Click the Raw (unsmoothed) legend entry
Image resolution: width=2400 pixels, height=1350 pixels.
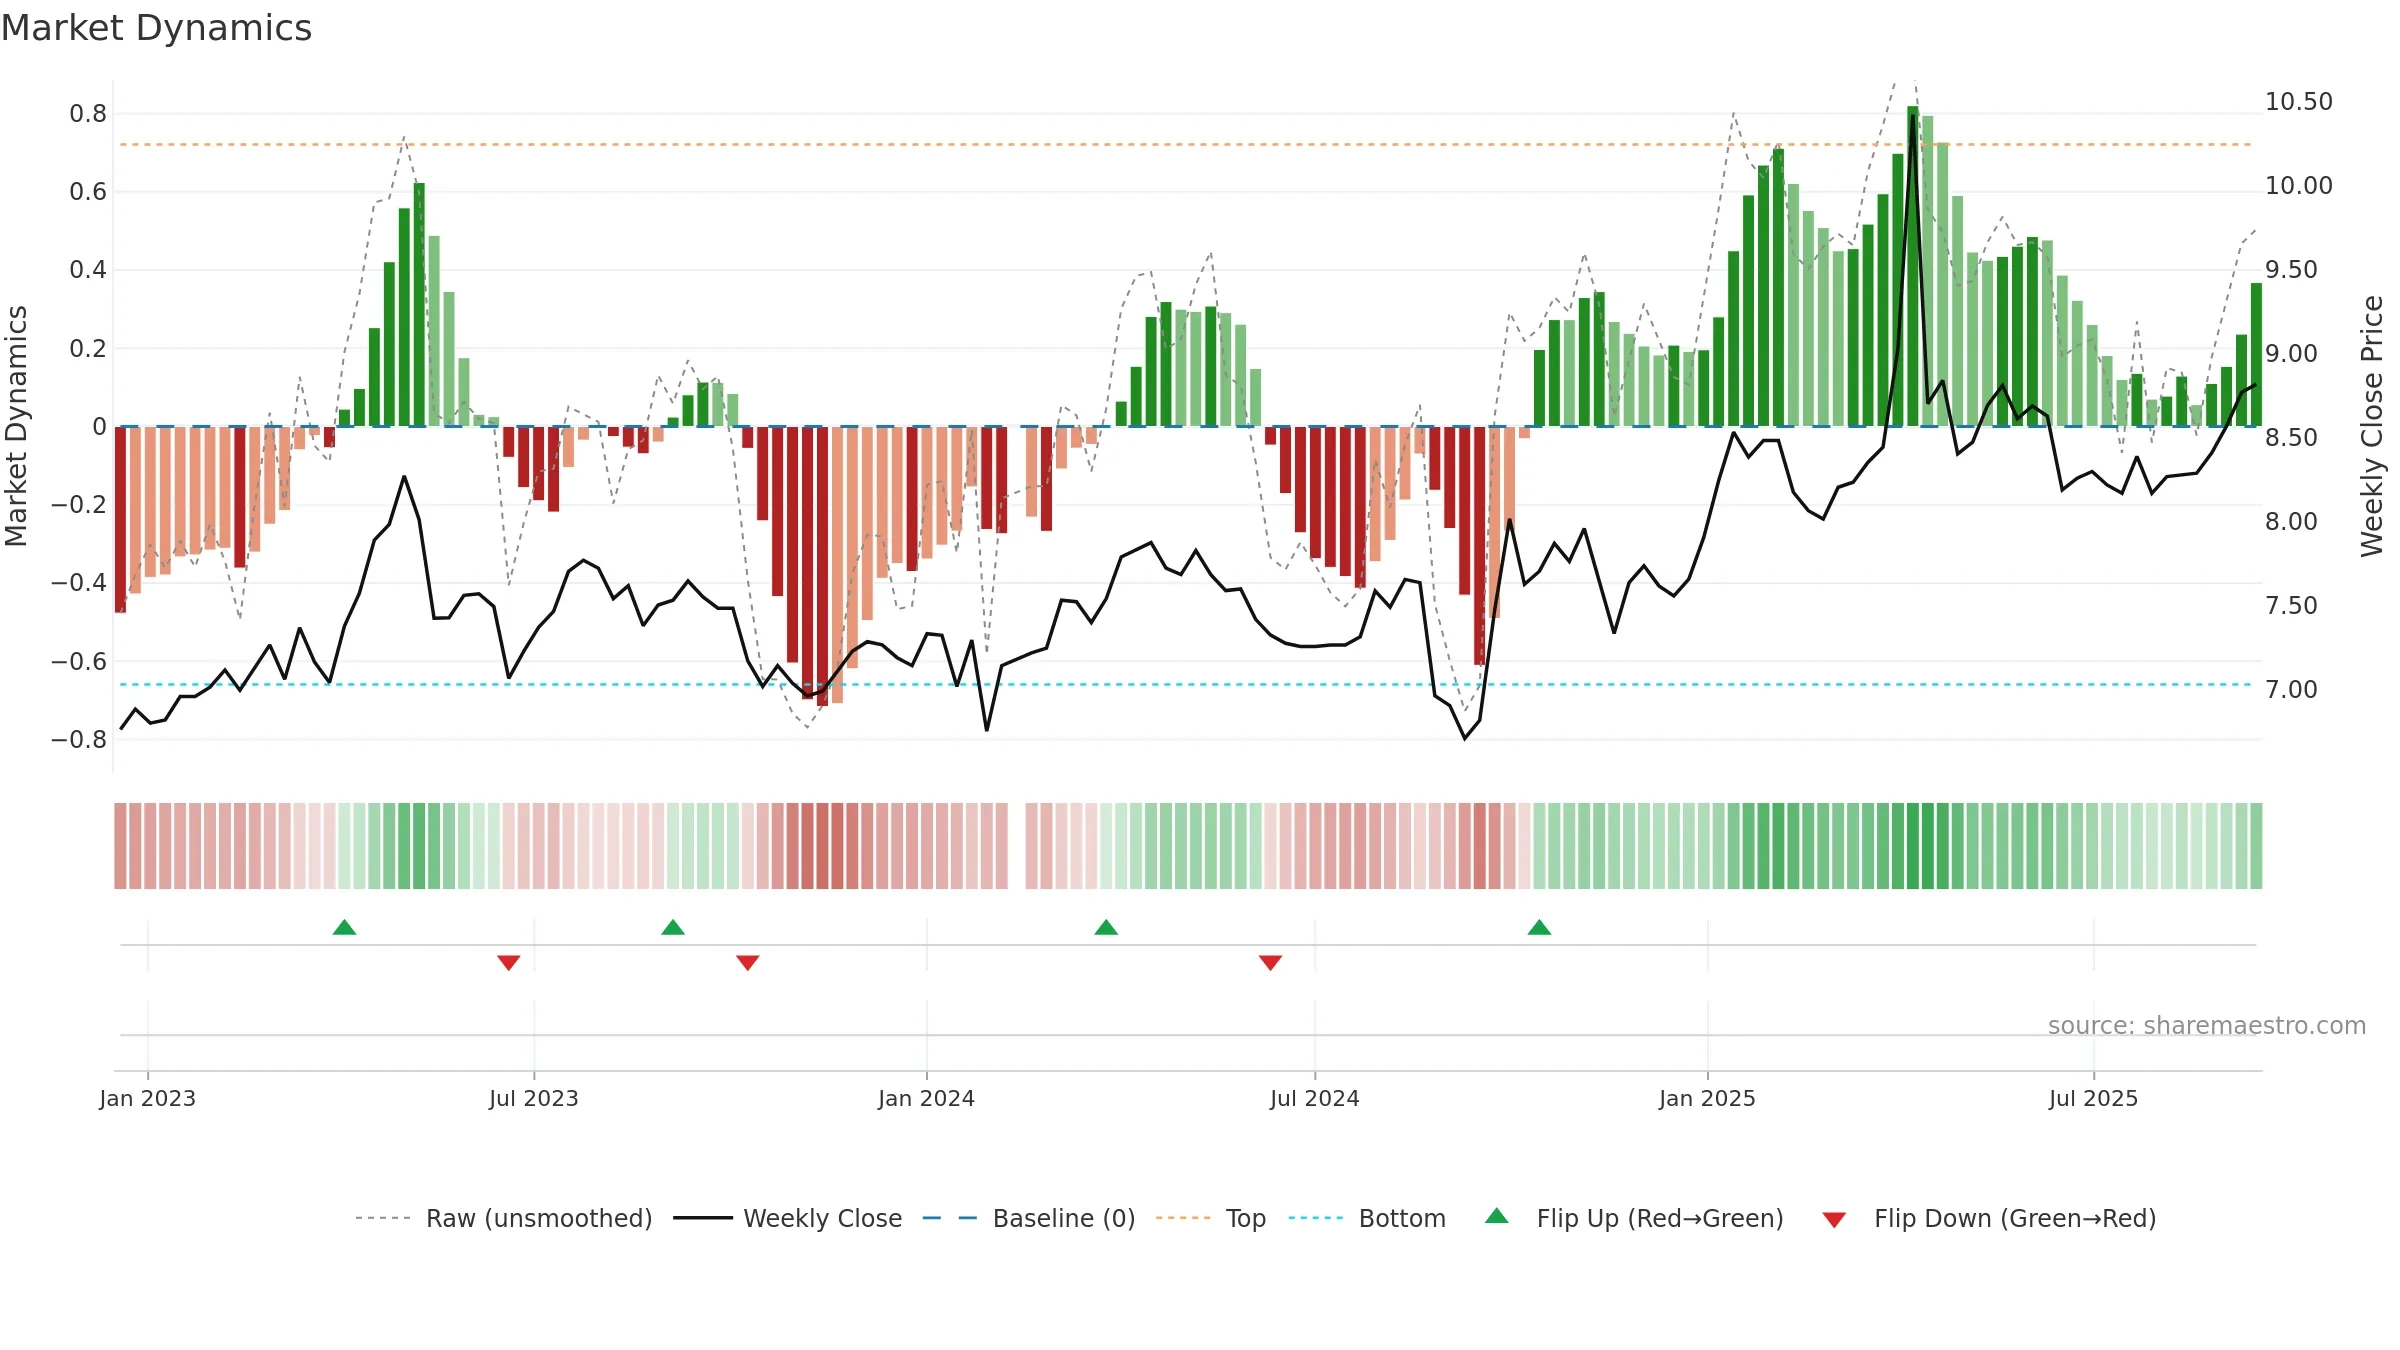point(504,1218)
